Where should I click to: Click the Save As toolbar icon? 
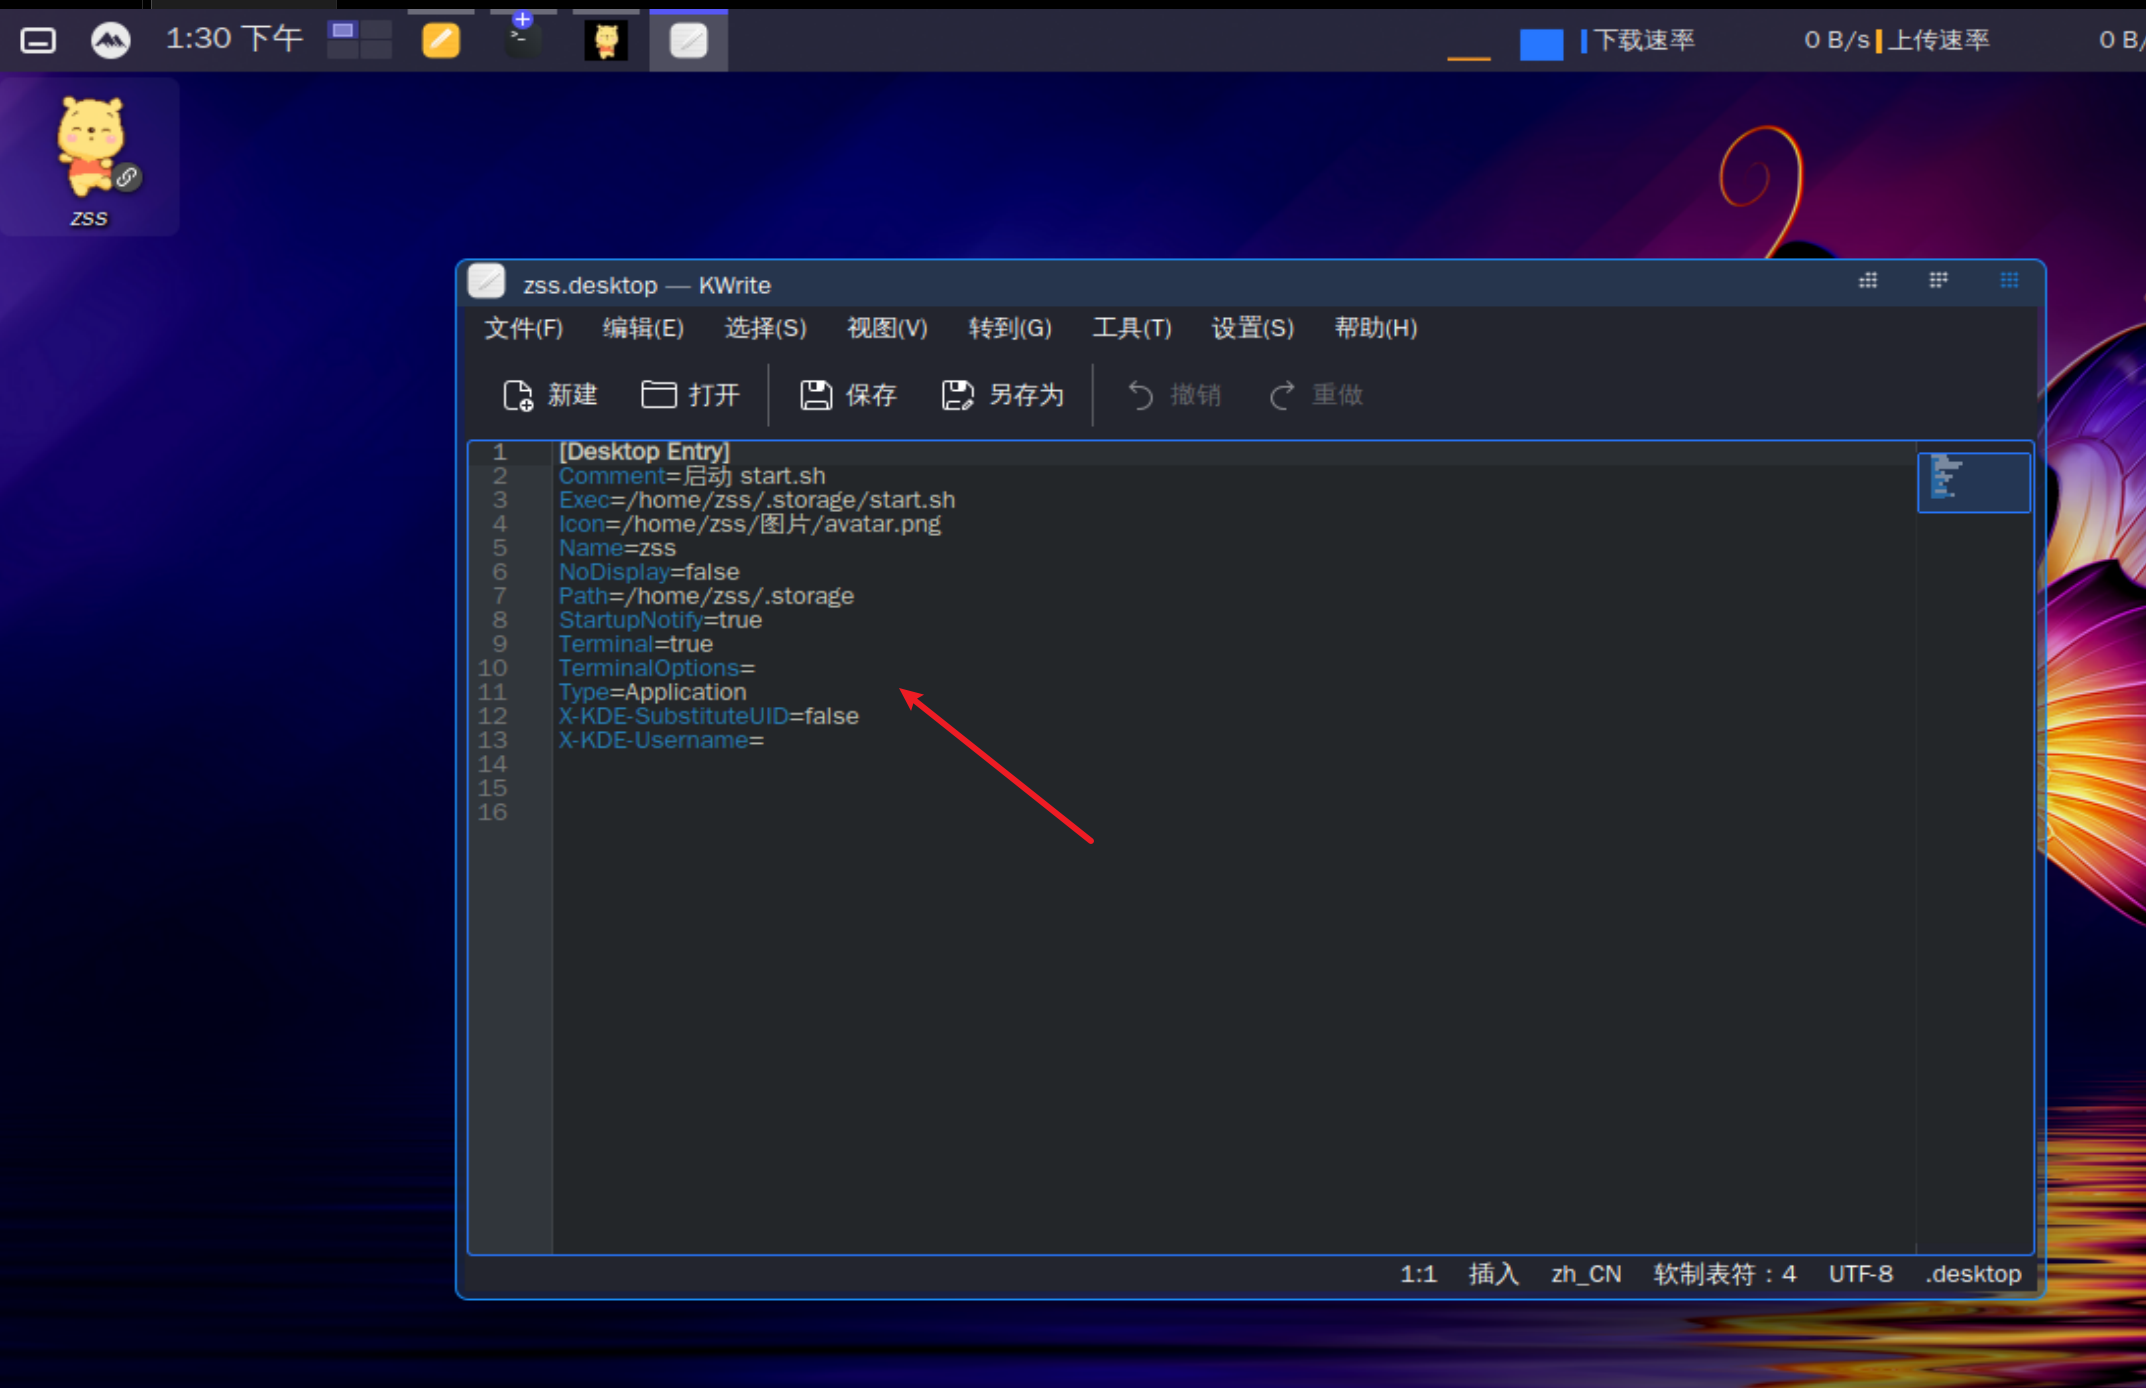pos(957,395)
